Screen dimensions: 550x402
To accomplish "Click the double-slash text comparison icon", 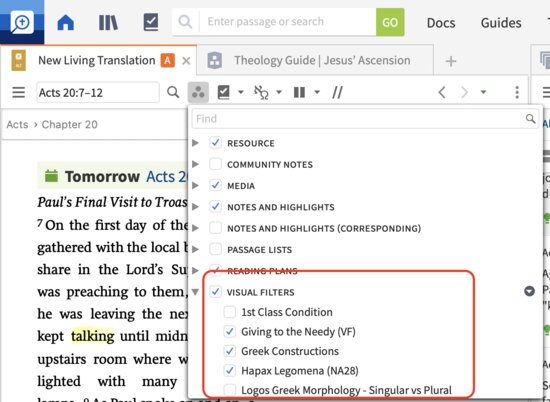I will [337, 93].
